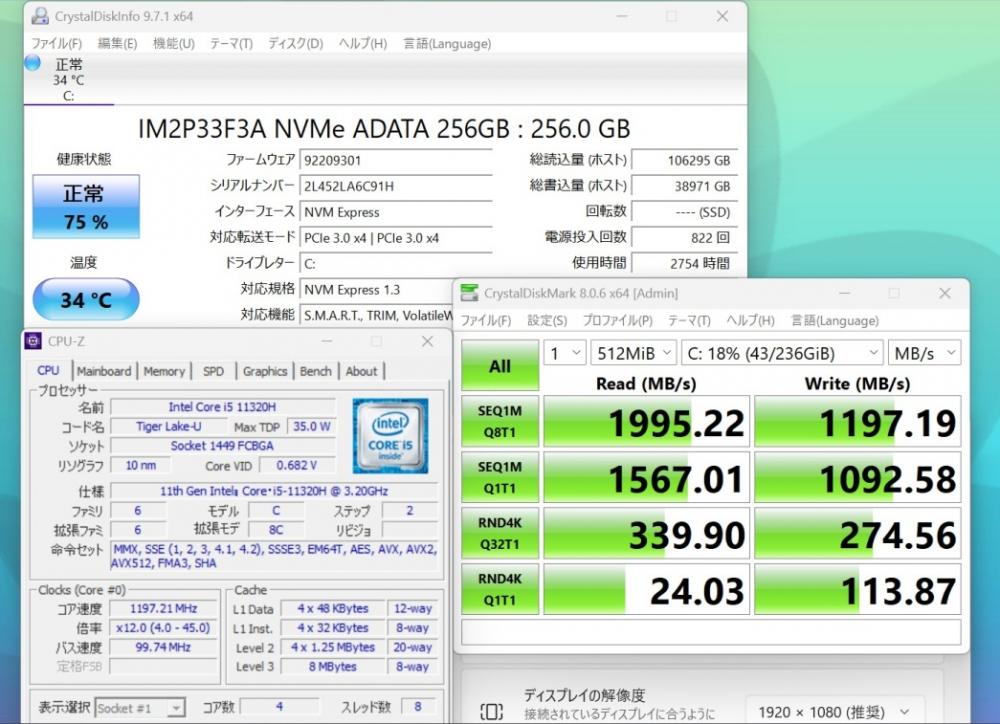
Task: Click total host writes 38971 GB value
Action: (684, 186)
